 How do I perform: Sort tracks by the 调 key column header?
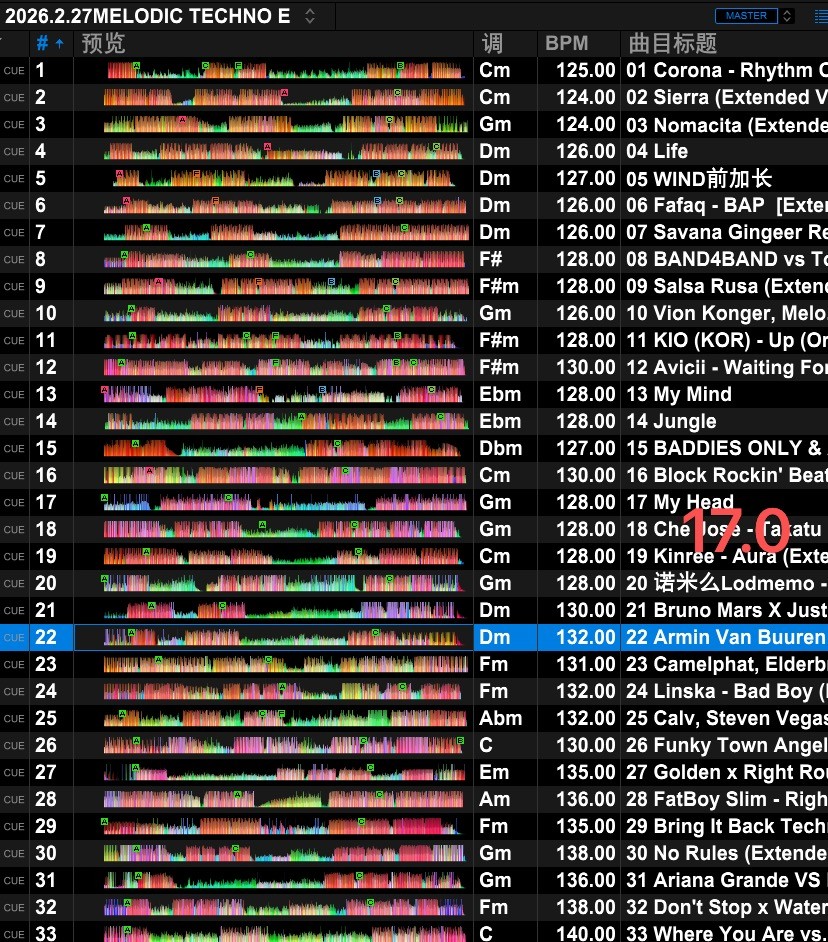(x=492, y=44)
